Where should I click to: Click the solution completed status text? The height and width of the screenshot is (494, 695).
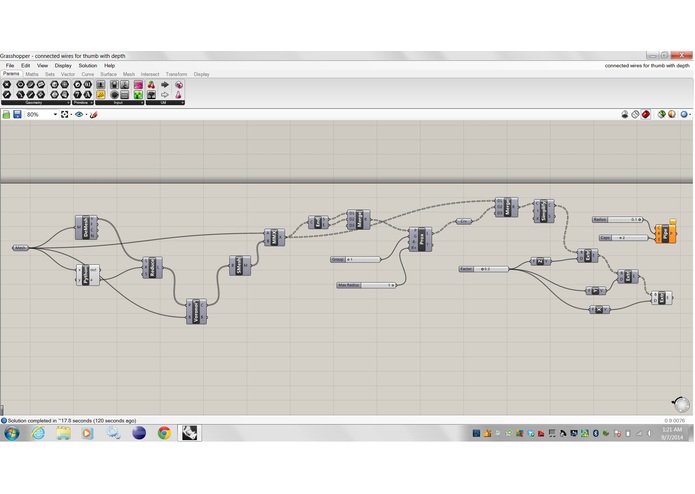point(72,420)
